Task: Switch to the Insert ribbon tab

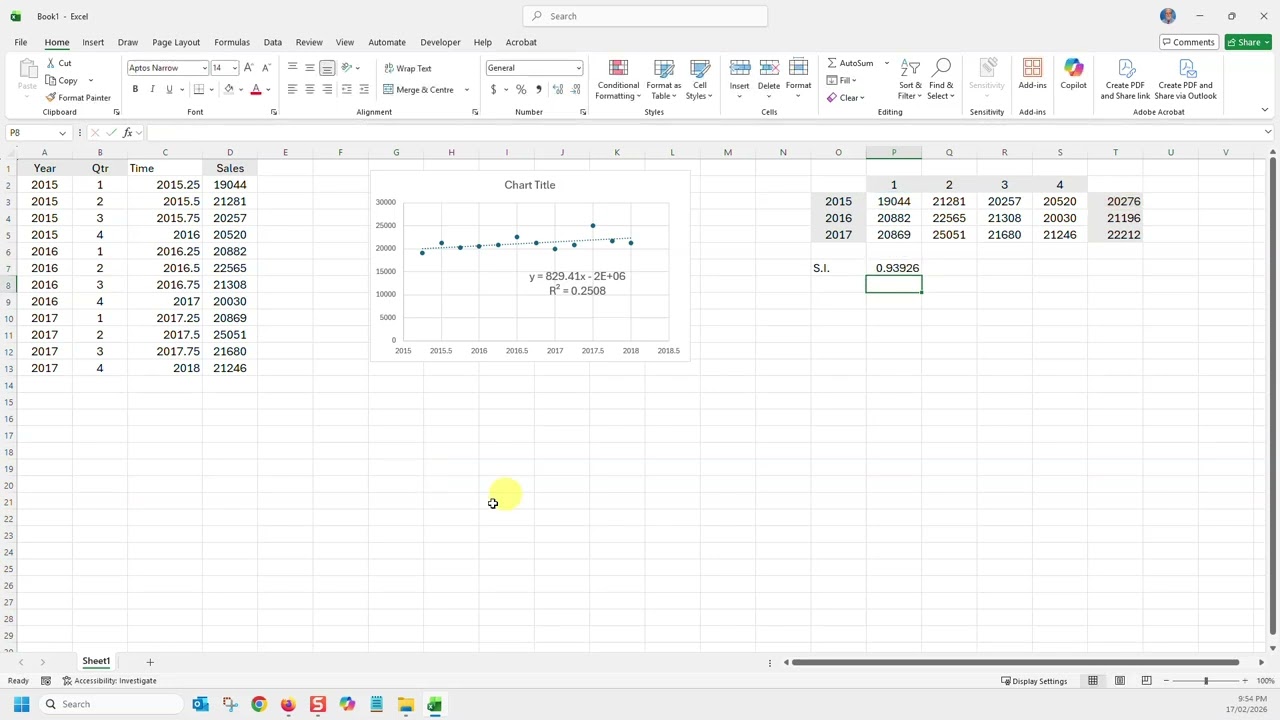Action: (93, 42)
